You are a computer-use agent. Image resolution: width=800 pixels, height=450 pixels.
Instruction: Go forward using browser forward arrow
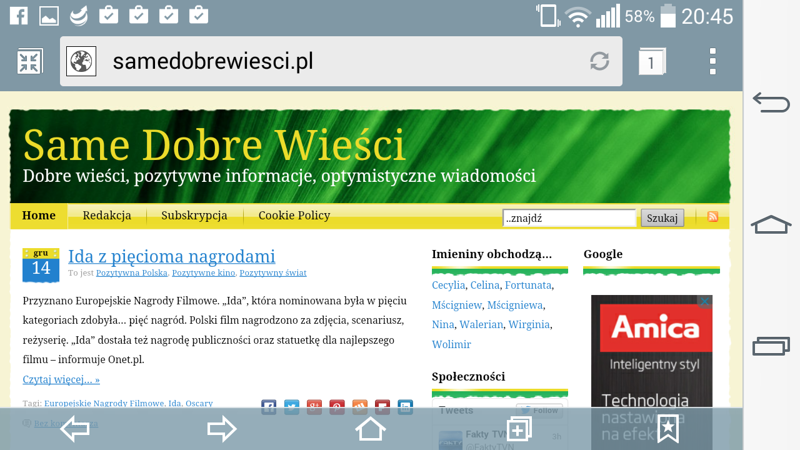point(221,429)
